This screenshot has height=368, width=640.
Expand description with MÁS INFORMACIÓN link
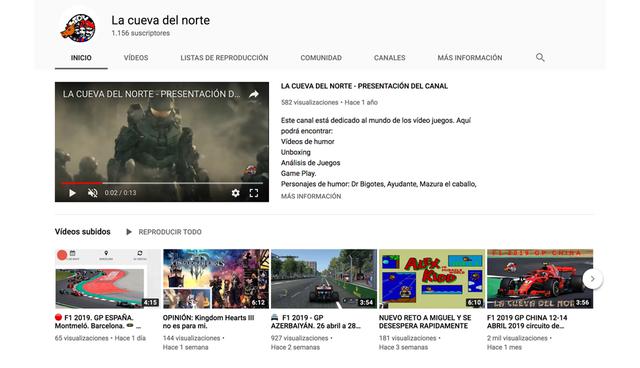311,196
